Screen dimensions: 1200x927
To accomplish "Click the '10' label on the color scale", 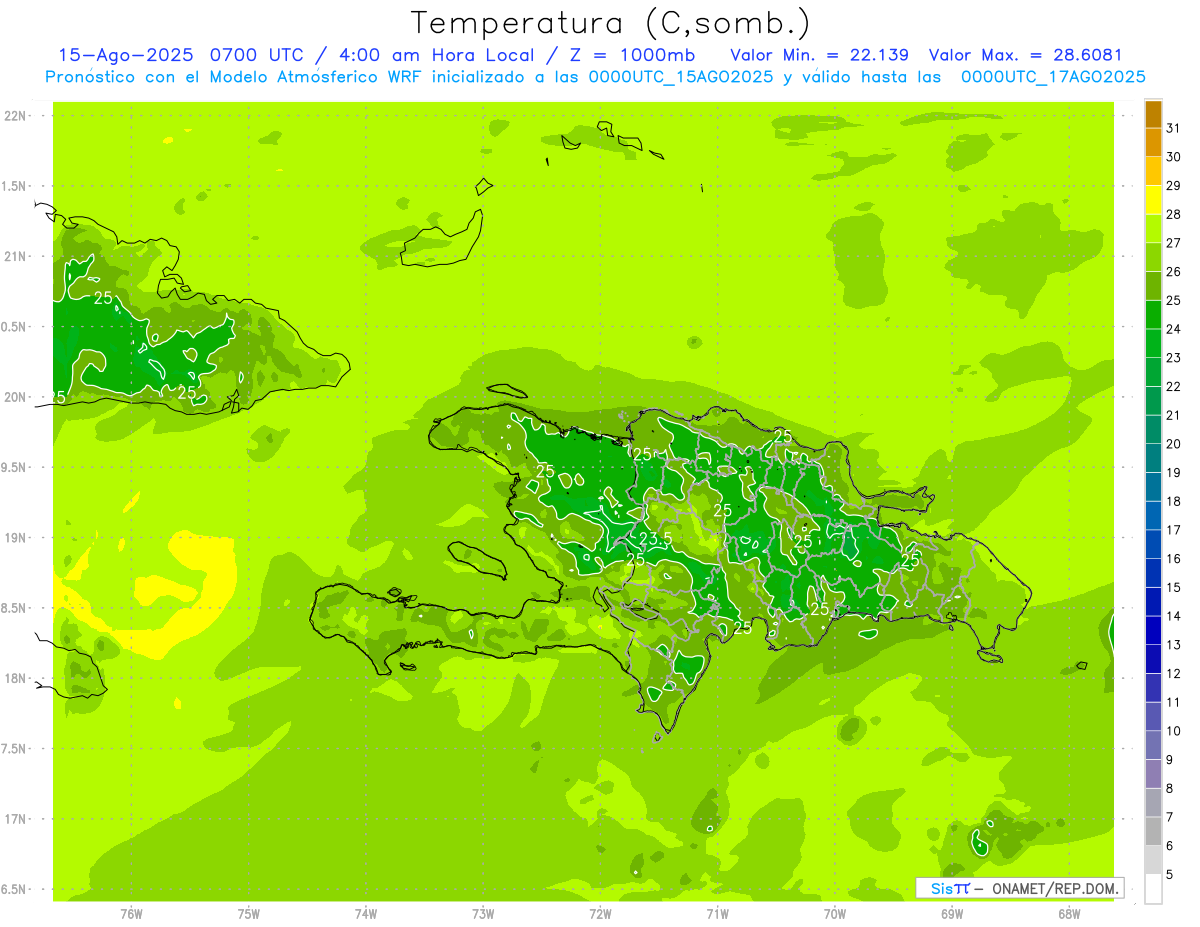I will pyautogui.click(x=1174, y=731).
